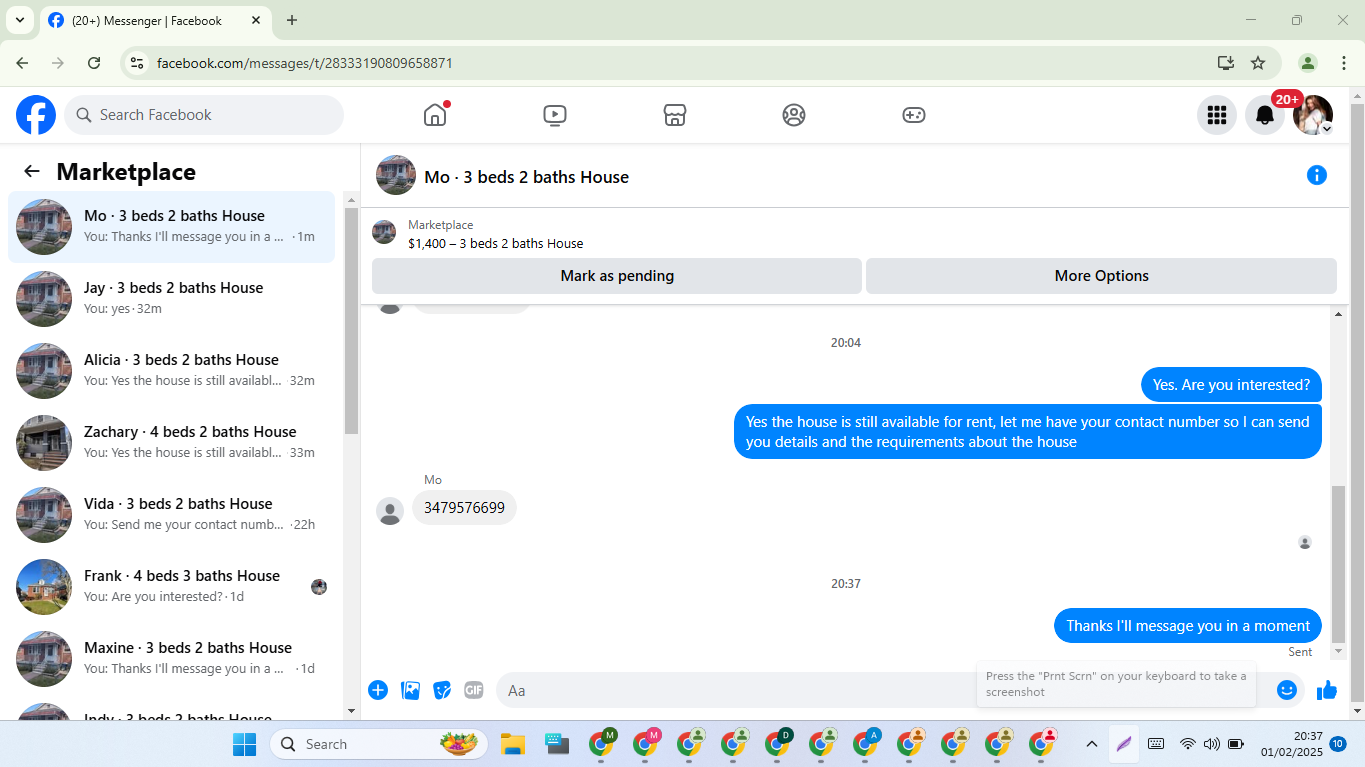Open the Video tab icon
Image resolution: width=1365 pixels, height=767 pixels.
pos(555,115)
